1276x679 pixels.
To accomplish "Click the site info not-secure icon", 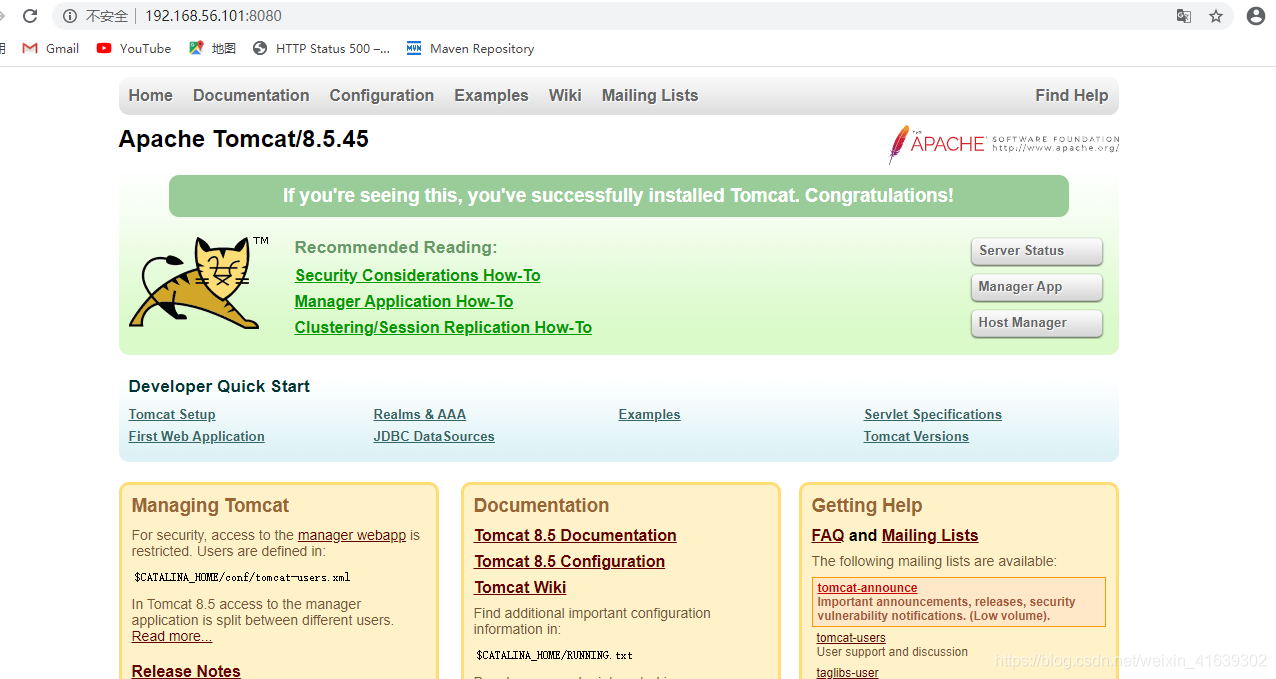I will tap(70, 16).
